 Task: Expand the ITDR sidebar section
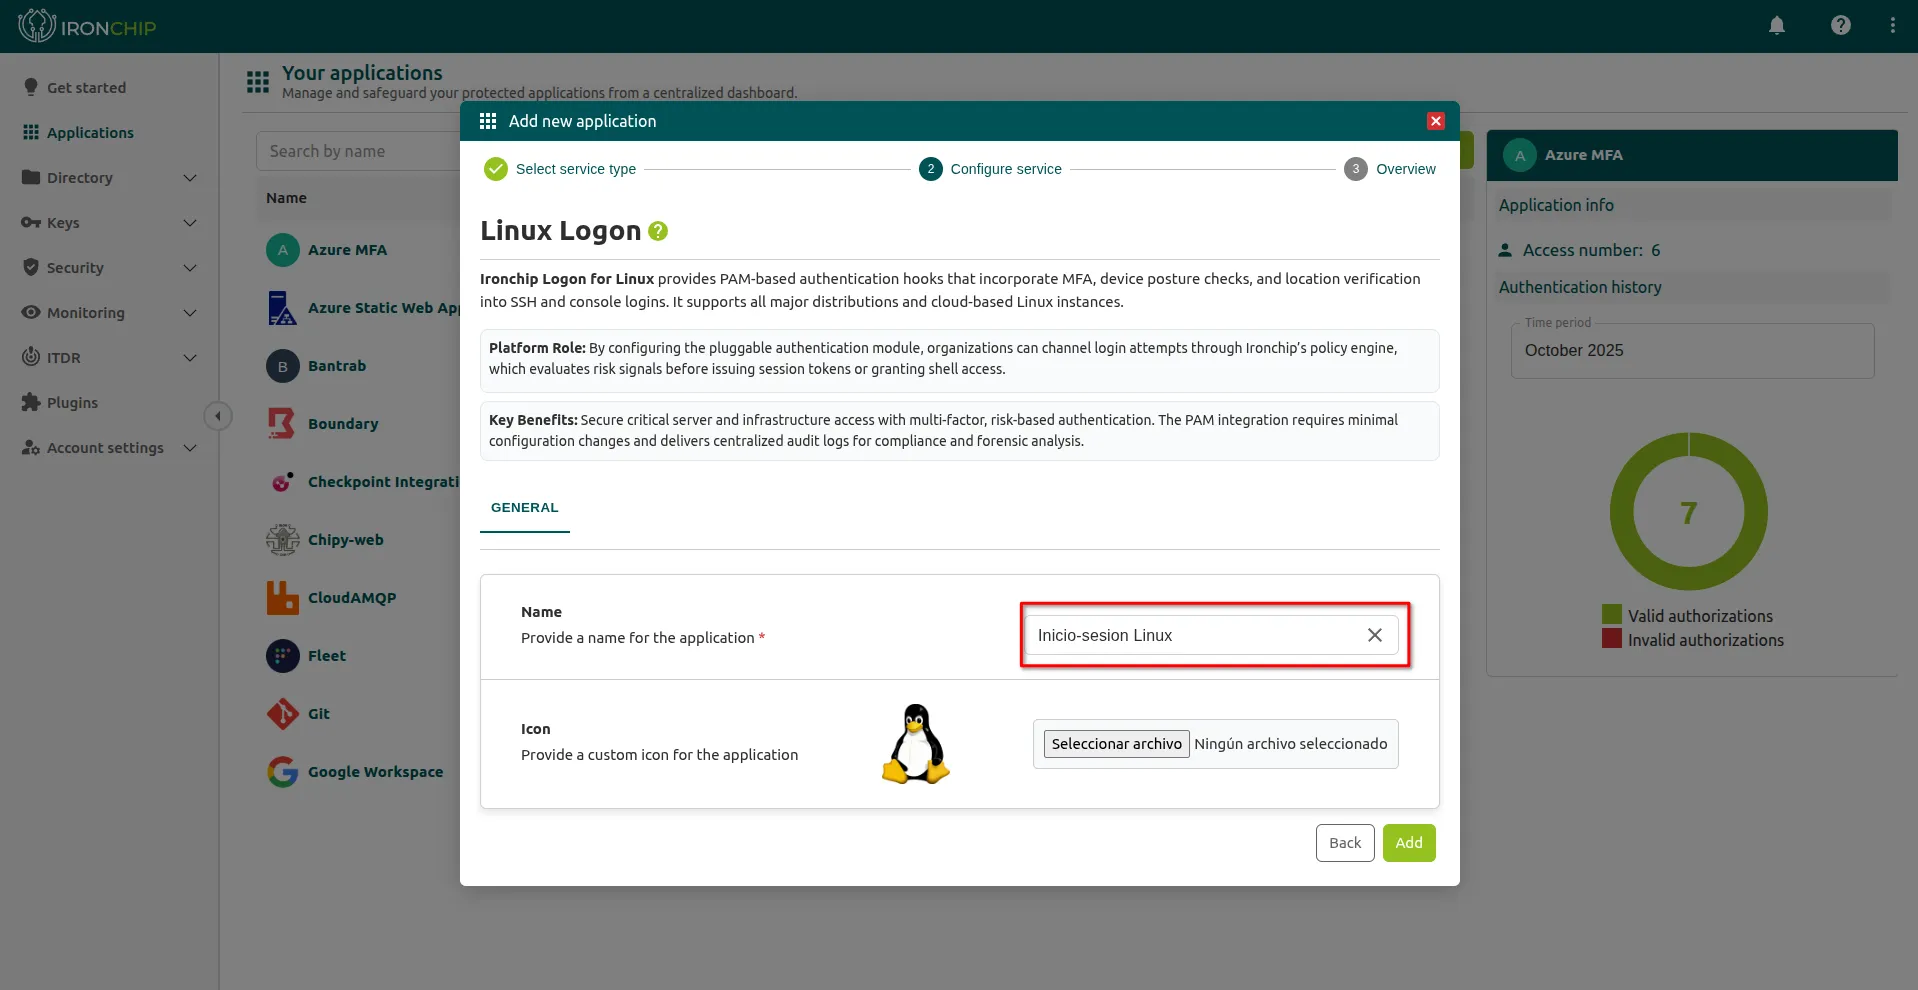(109, 358)
